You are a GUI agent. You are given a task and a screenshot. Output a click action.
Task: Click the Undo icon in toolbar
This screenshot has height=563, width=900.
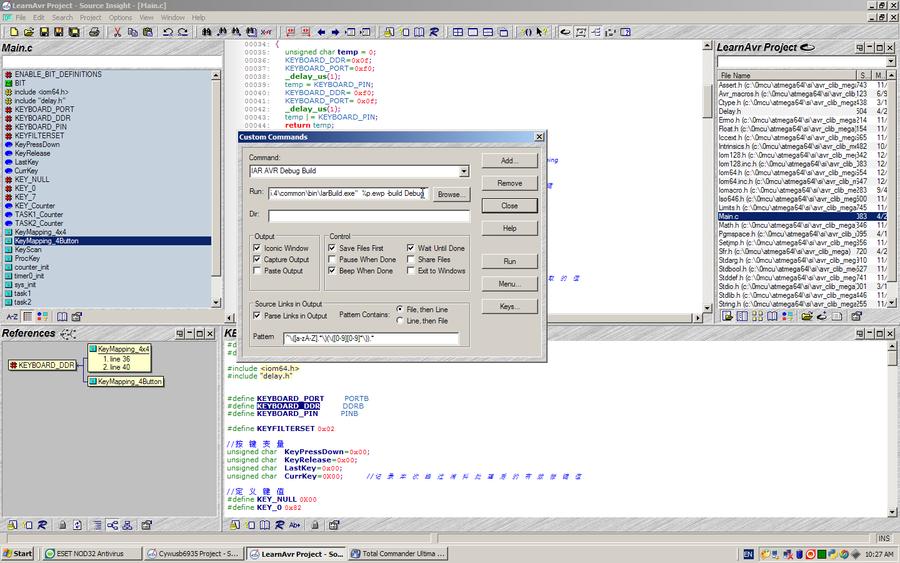167,32
